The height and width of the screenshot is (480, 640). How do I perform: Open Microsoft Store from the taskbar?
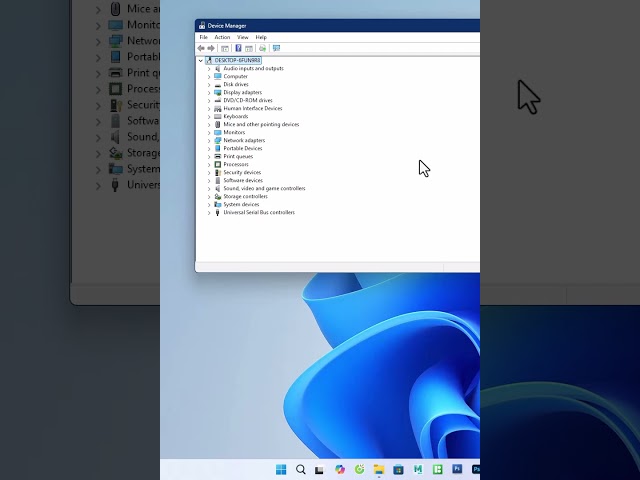[398, 469]
